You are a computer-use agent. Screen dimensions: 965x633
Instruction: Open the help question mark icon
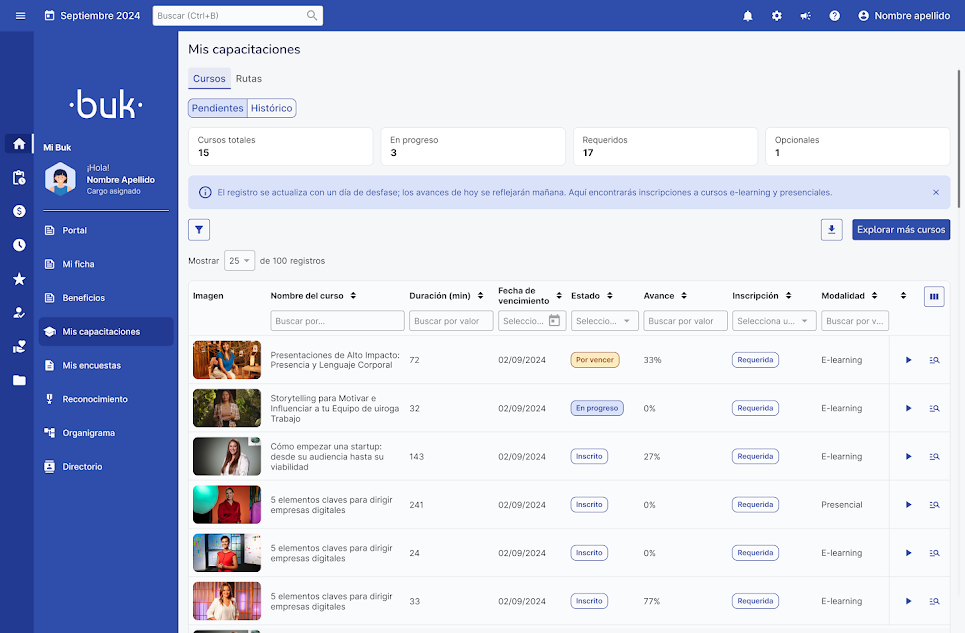point(835,16)
